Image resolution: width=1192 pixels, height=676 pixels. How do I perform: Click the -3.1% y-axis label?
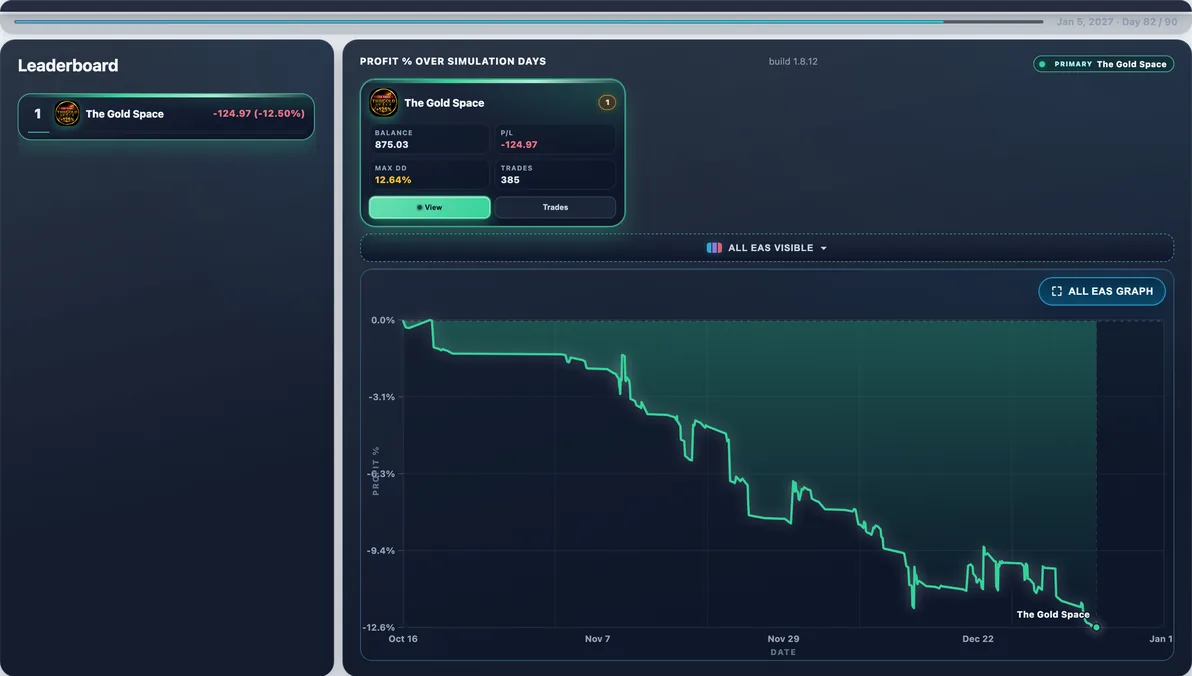point(382,397)
